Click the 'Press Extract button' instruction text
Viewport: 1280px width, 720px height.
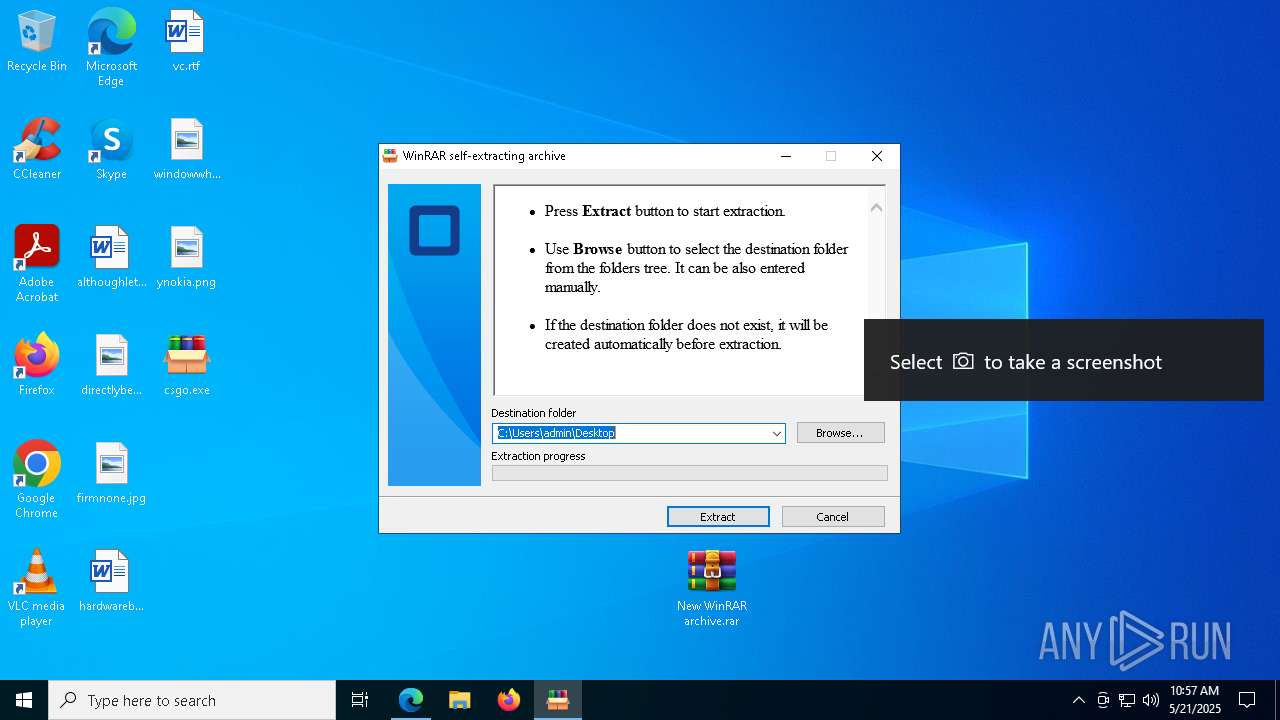665,211
